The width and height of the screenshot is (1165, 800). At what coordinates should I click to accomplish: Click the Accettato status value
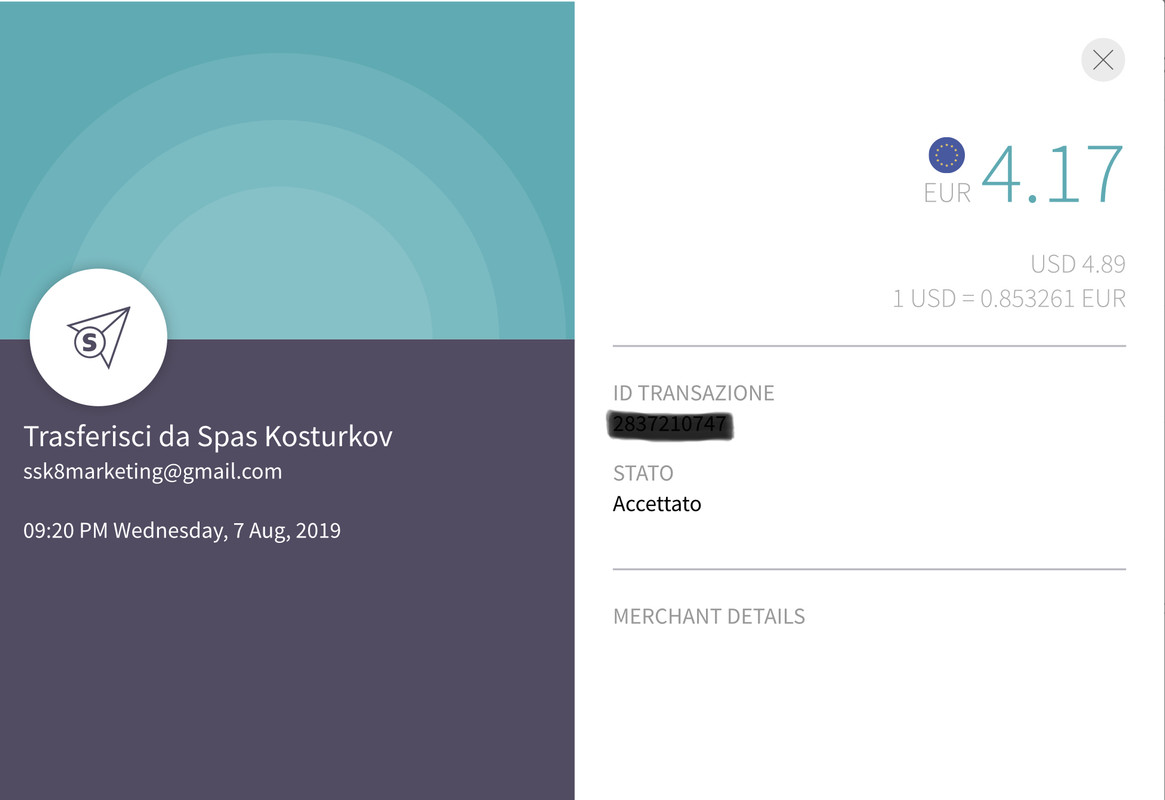click(656, 504)
